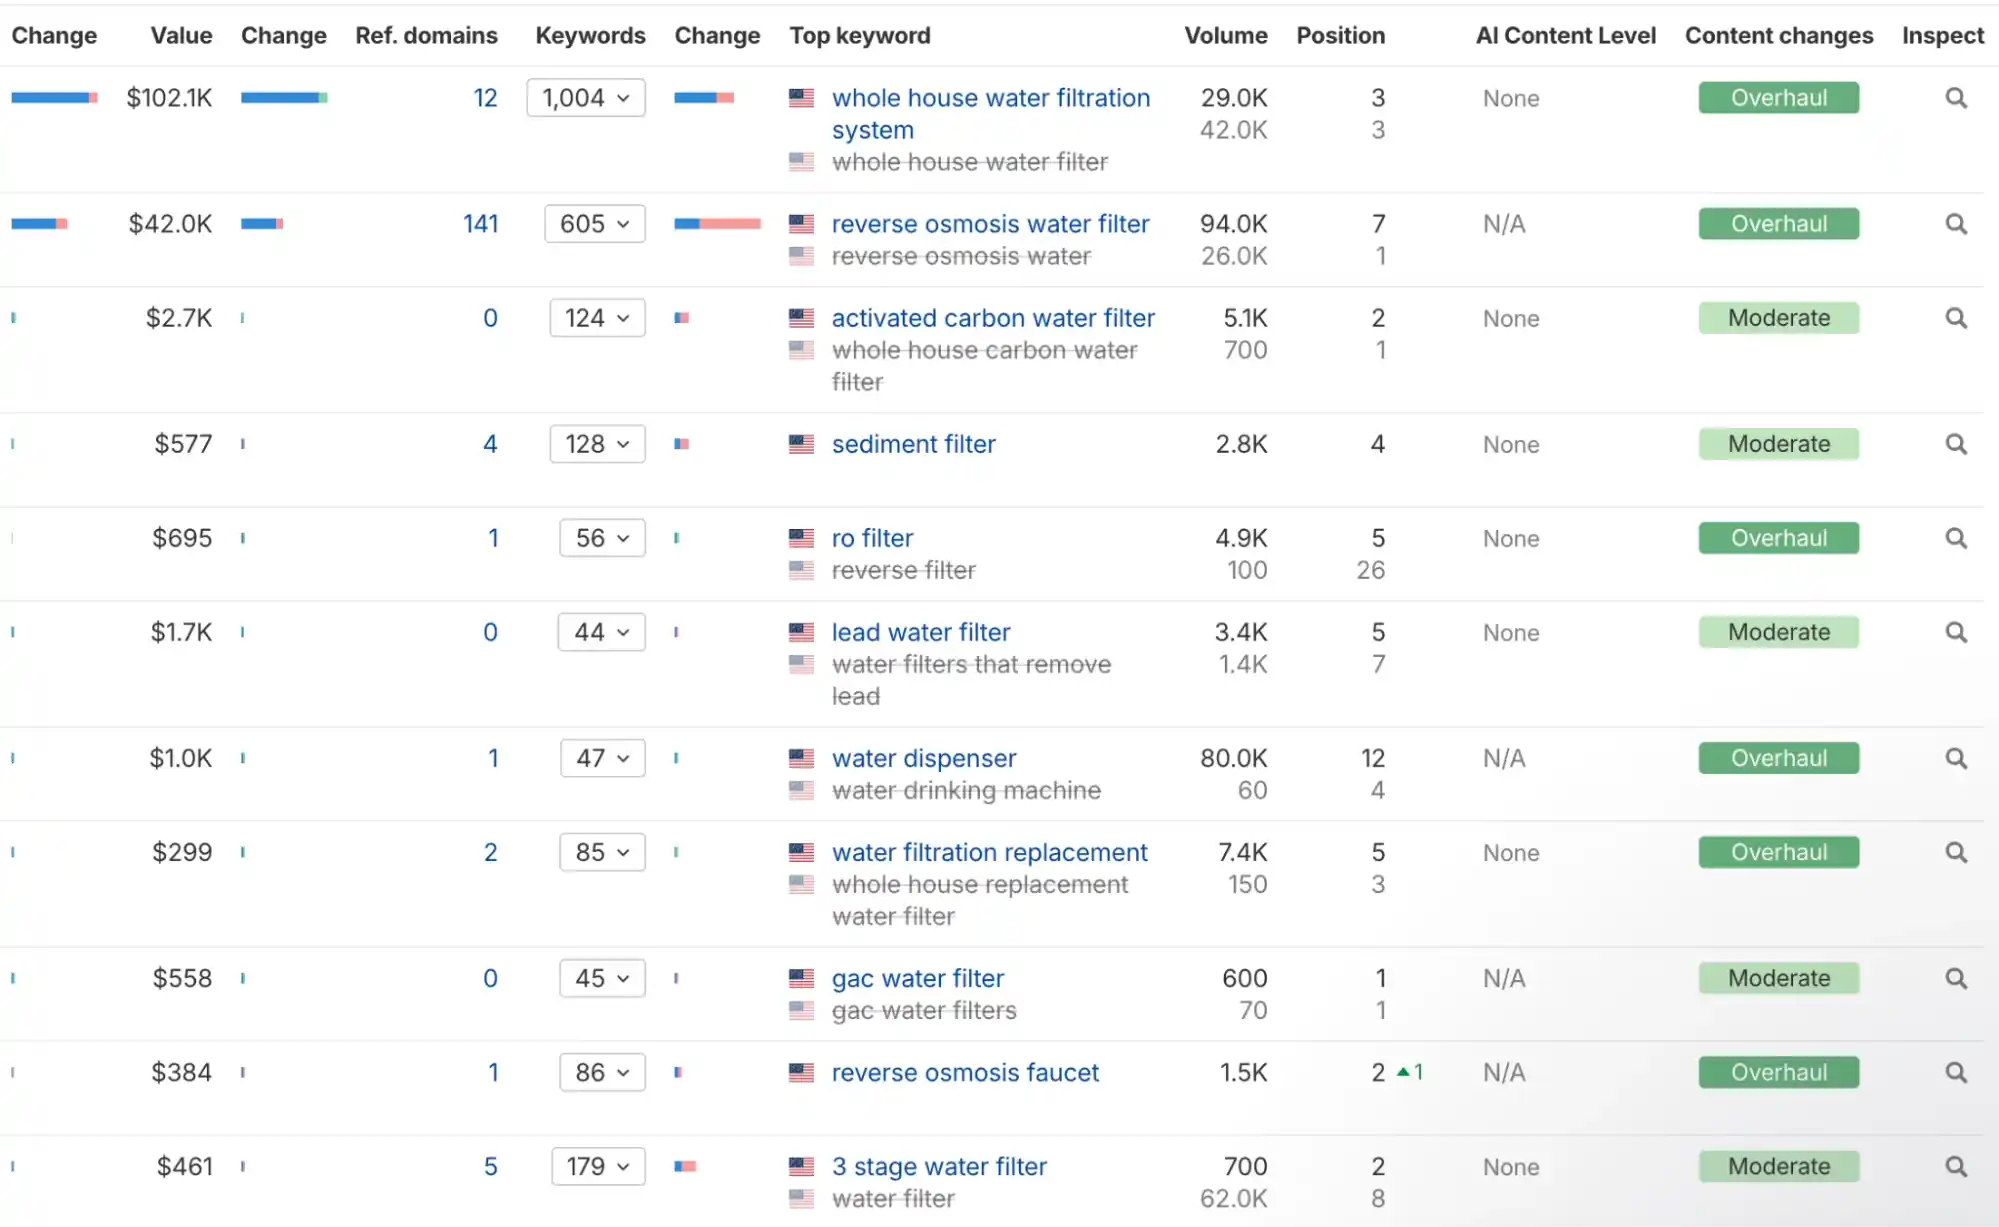Open the 124 keywords dropdown
The image size is (1999, 1227).
(x=597, y=318)
